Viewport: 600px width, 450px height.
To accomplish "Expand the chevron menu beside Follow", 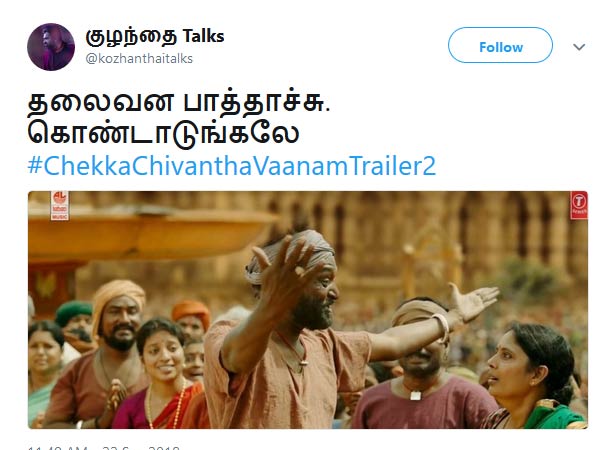I will pos(579,47).
